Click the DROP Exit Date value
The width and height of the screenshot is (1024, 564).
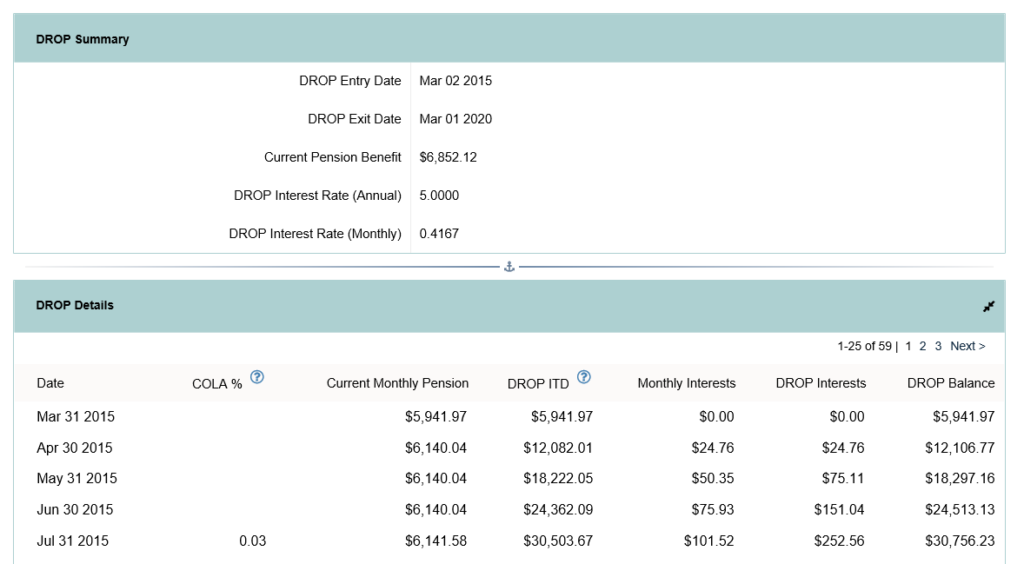point(455,119)
